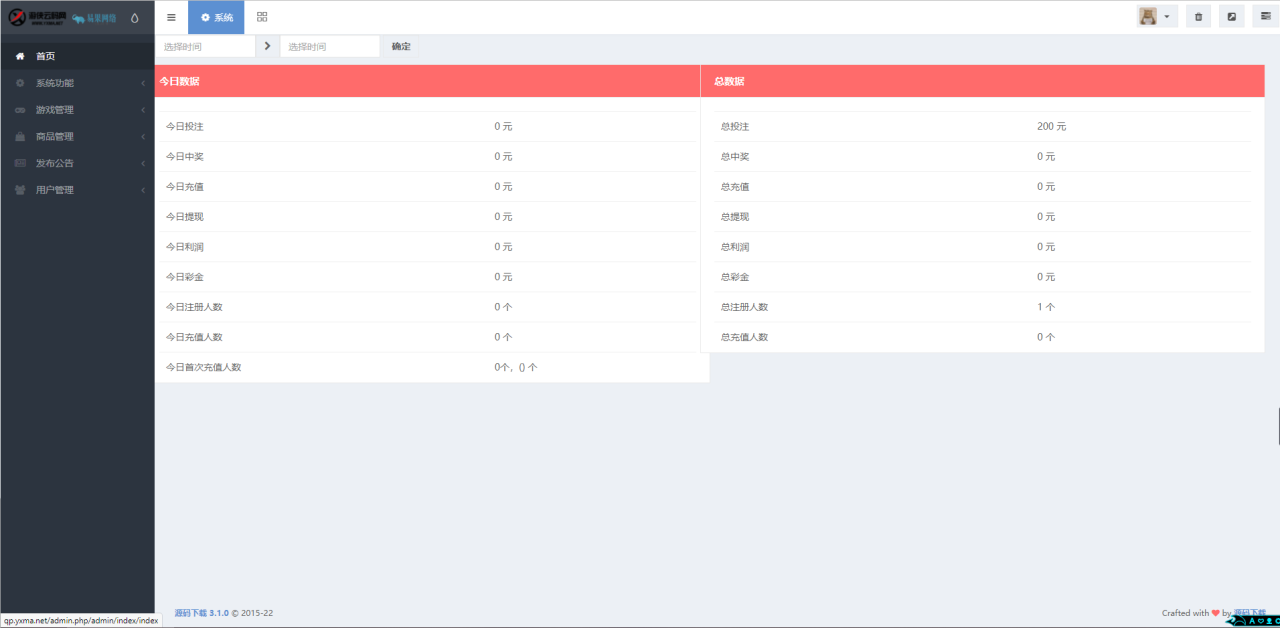Open the 源码下载 3.1.0 footer link

201,613
